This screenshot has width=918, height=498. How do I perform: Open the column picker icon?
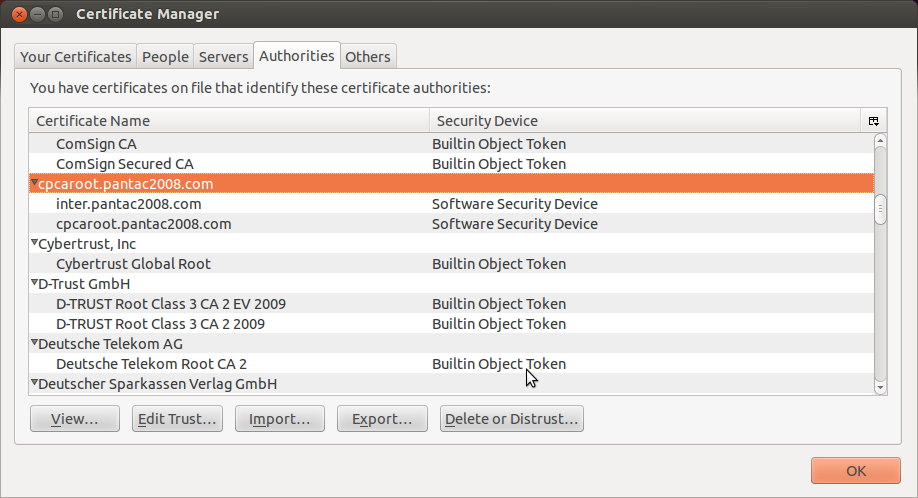point(873,120)
